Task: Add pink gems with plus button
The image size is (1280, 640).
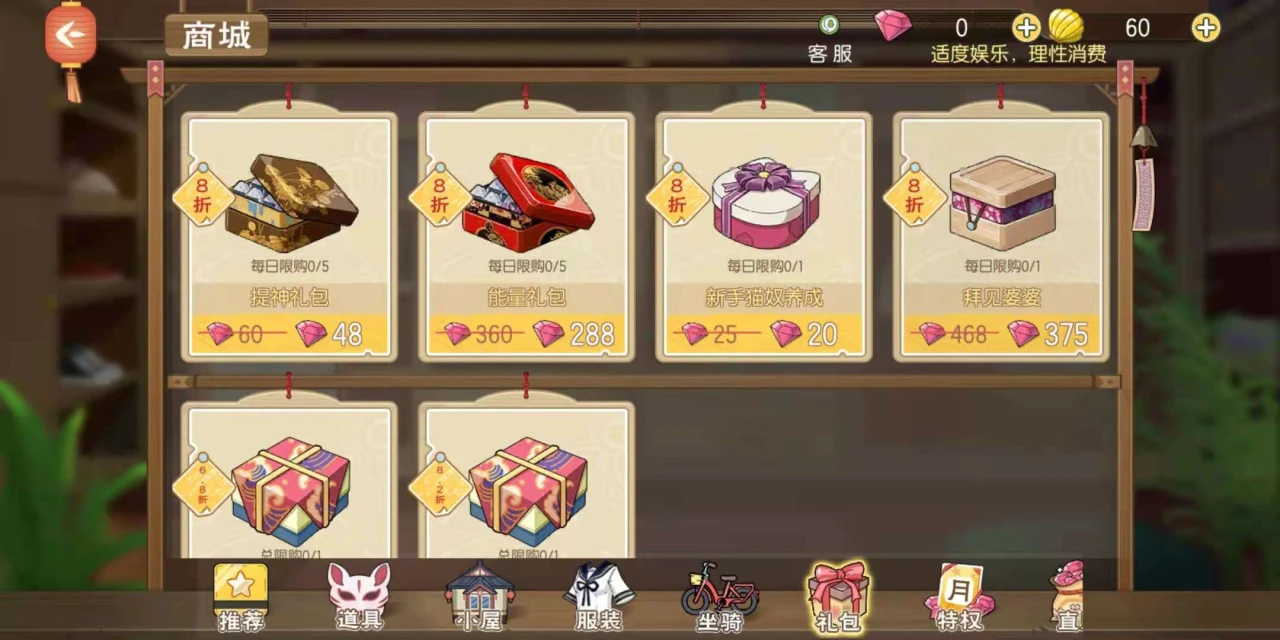Action: [x=1026, y=28]
